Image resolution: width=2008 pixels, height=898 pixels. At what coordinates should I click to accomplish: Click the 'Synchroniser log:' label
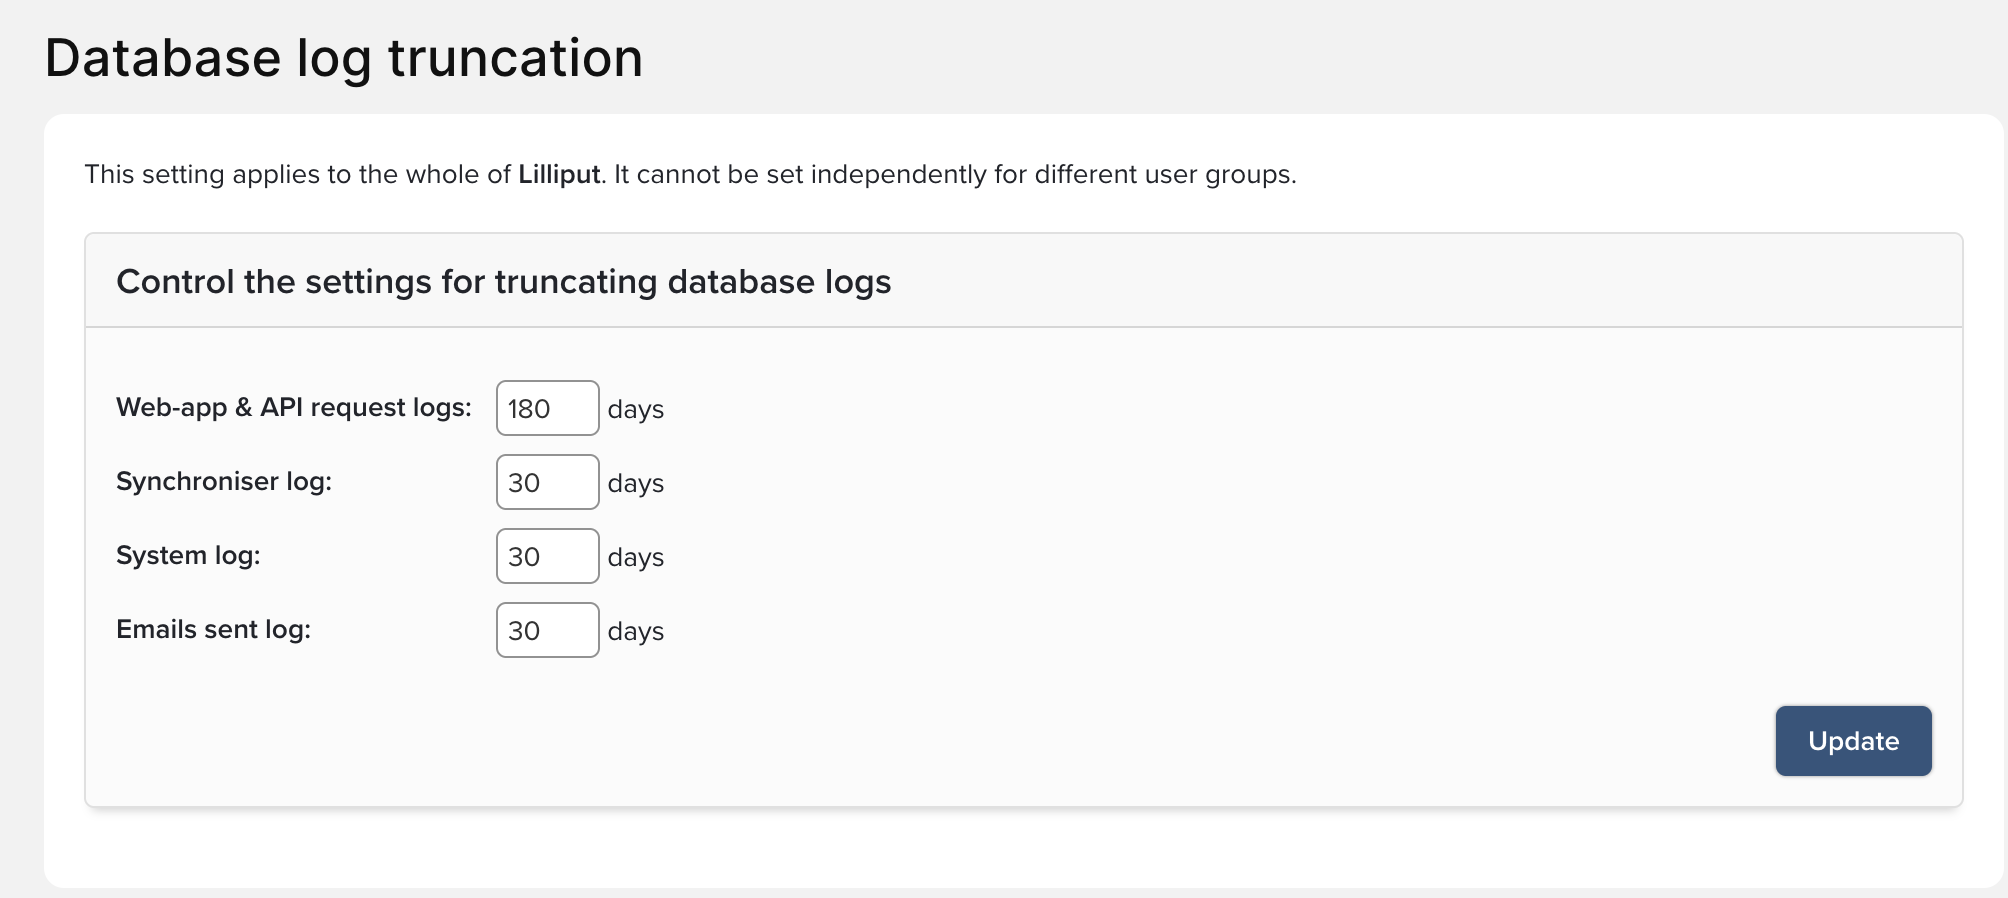[x=224, y=482]
